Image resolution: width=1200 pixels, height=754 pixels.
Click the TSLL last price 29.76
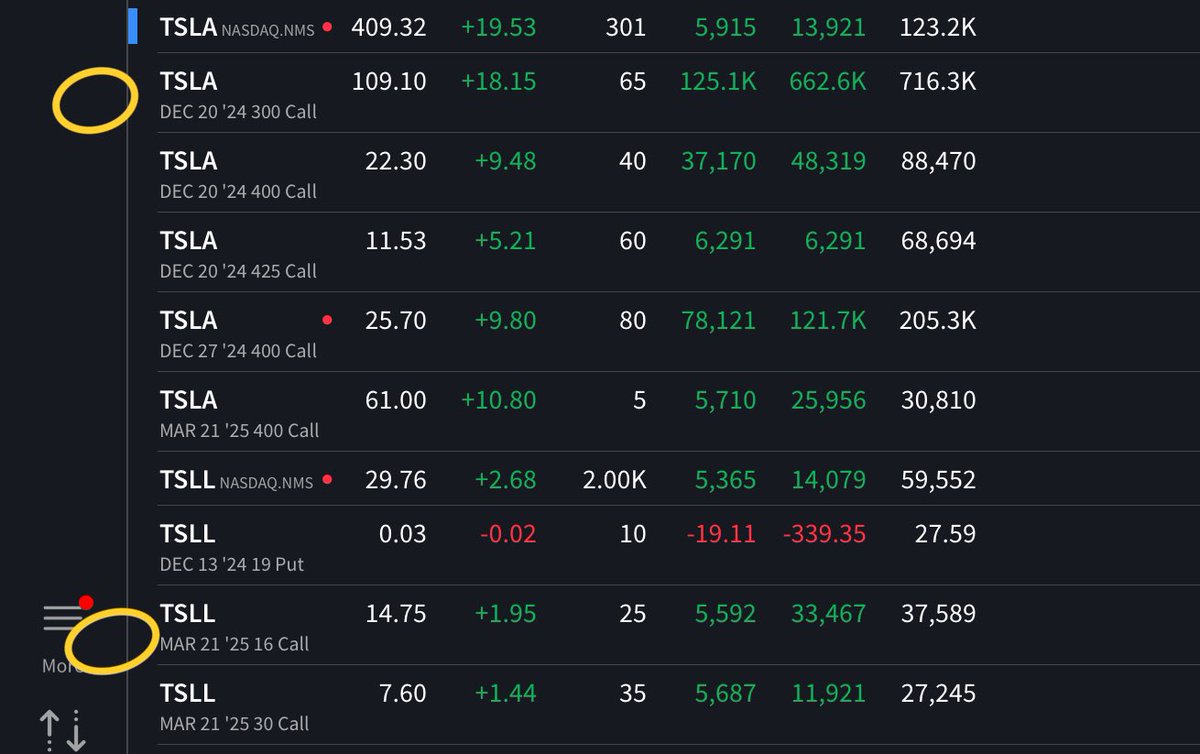point(396,481)
